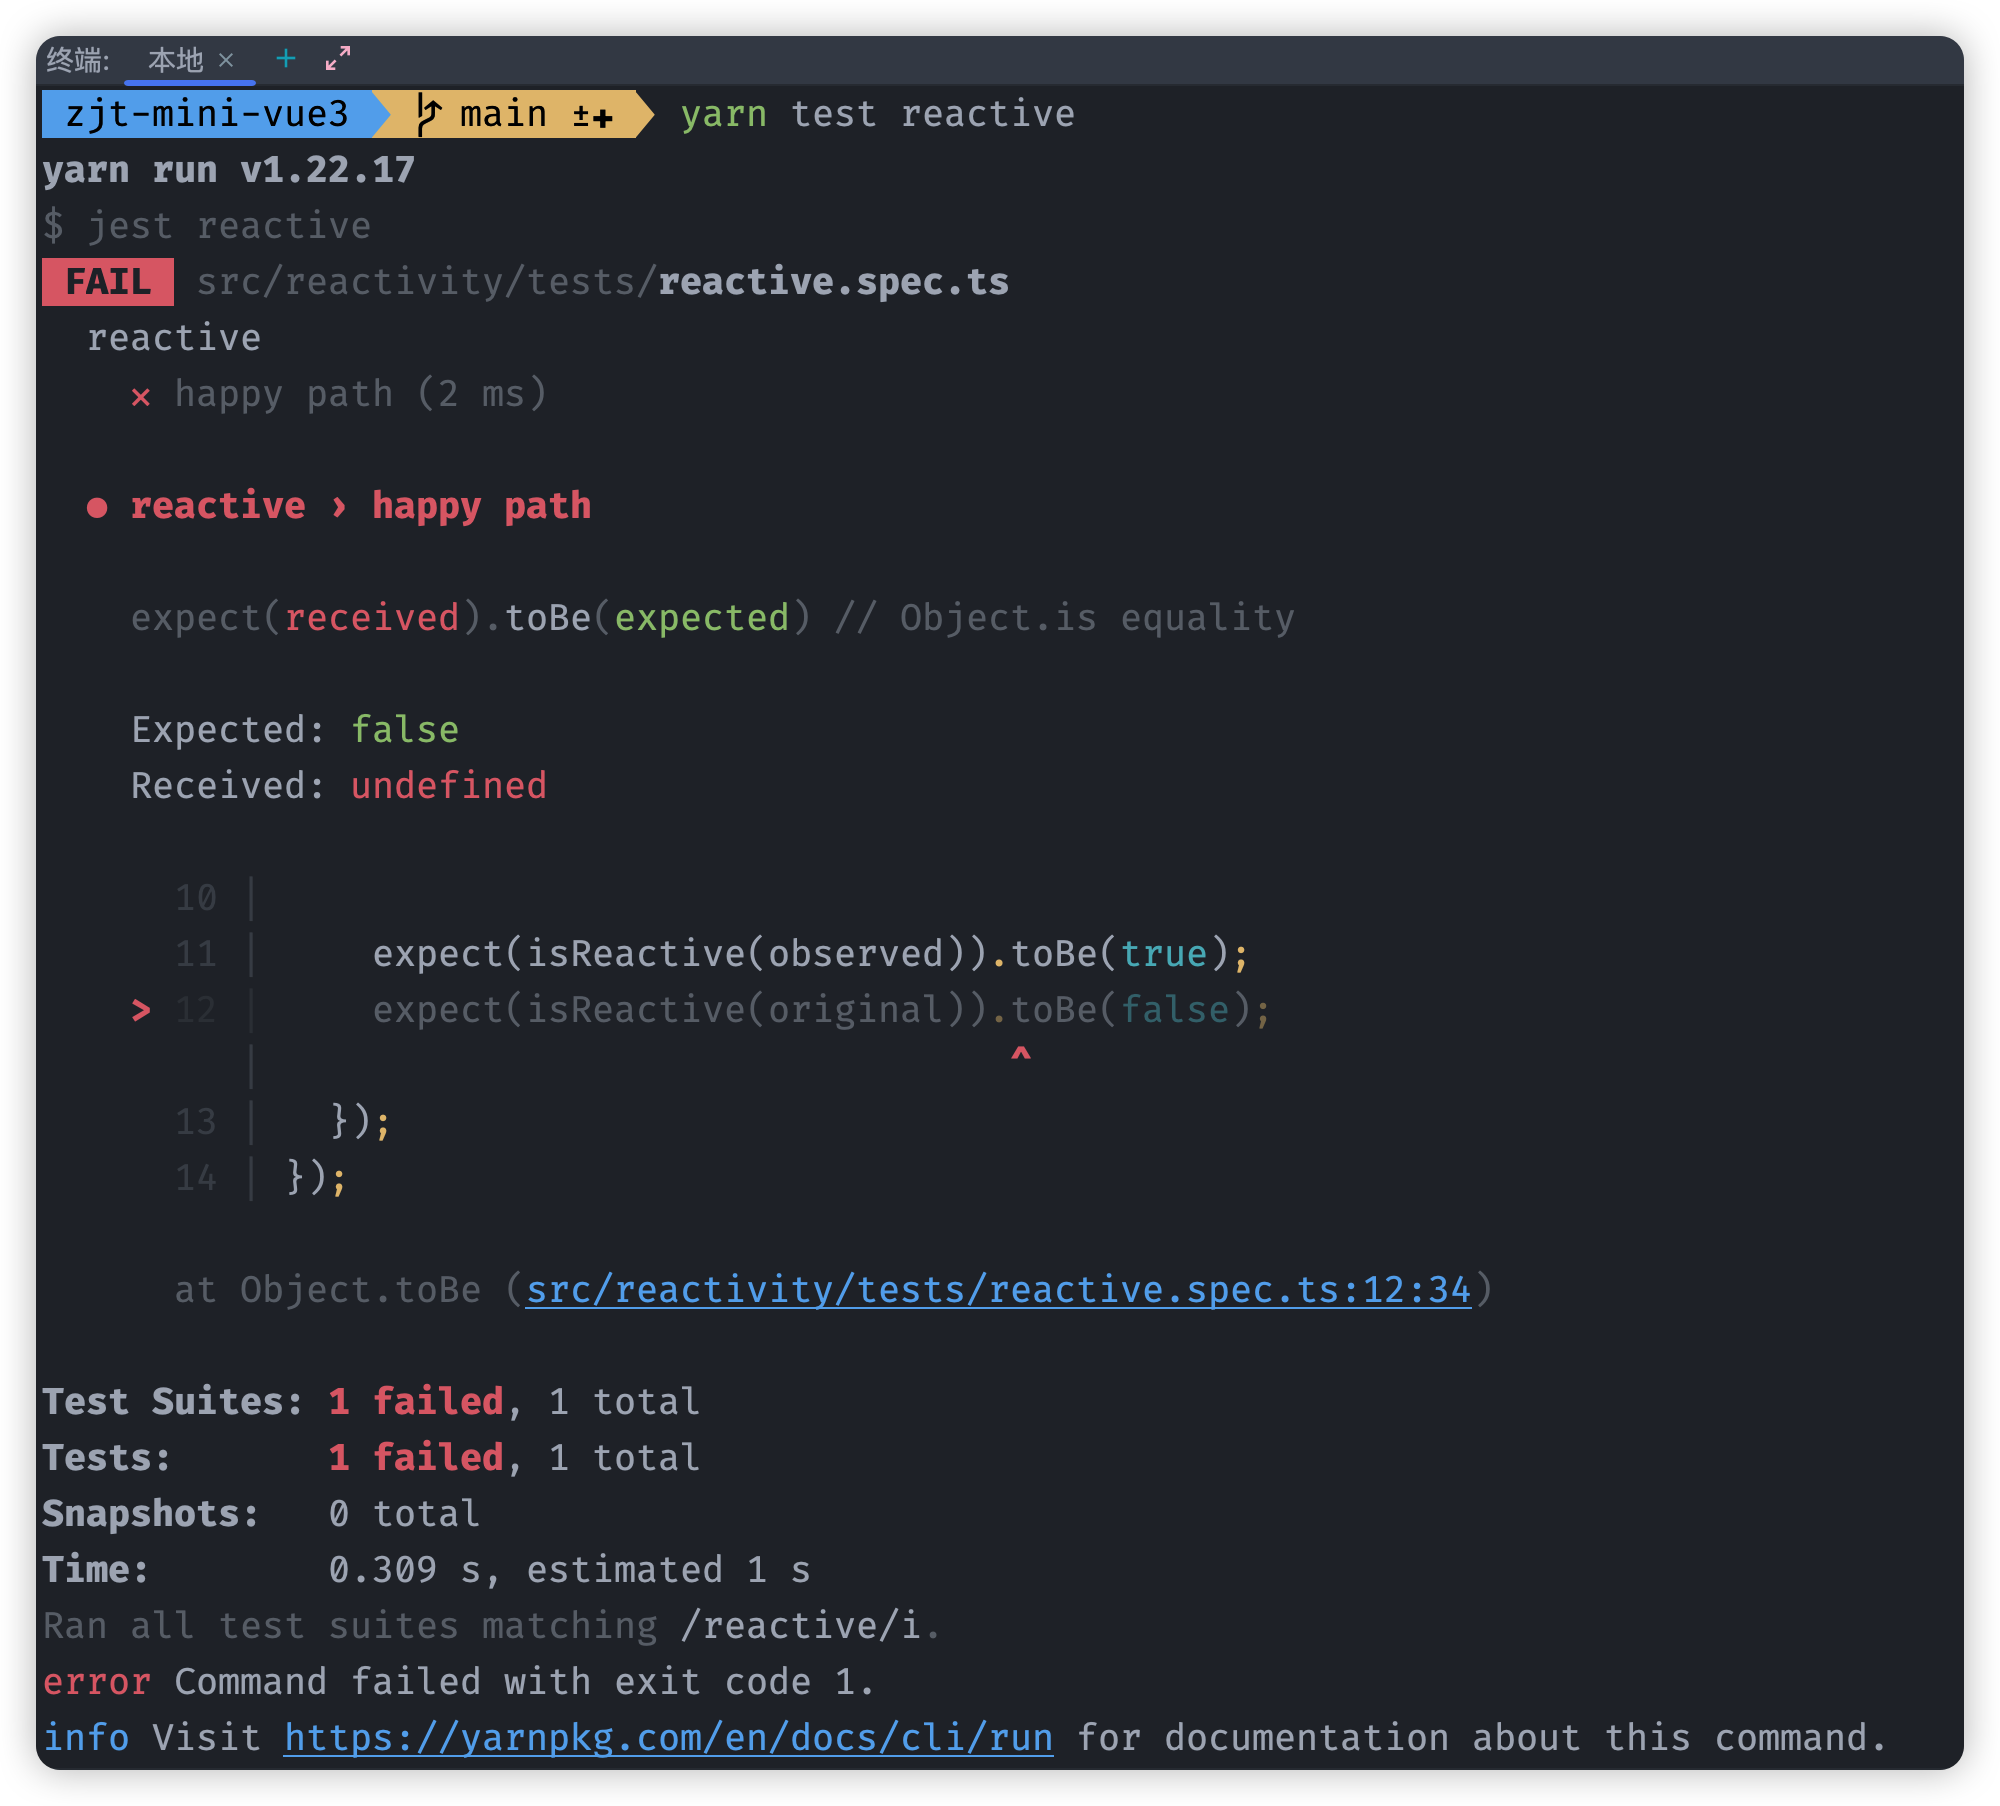Add a new terminal session with plus icon
The height and width of the screenshot is (1806, 2000).
[x=286, y=59]
